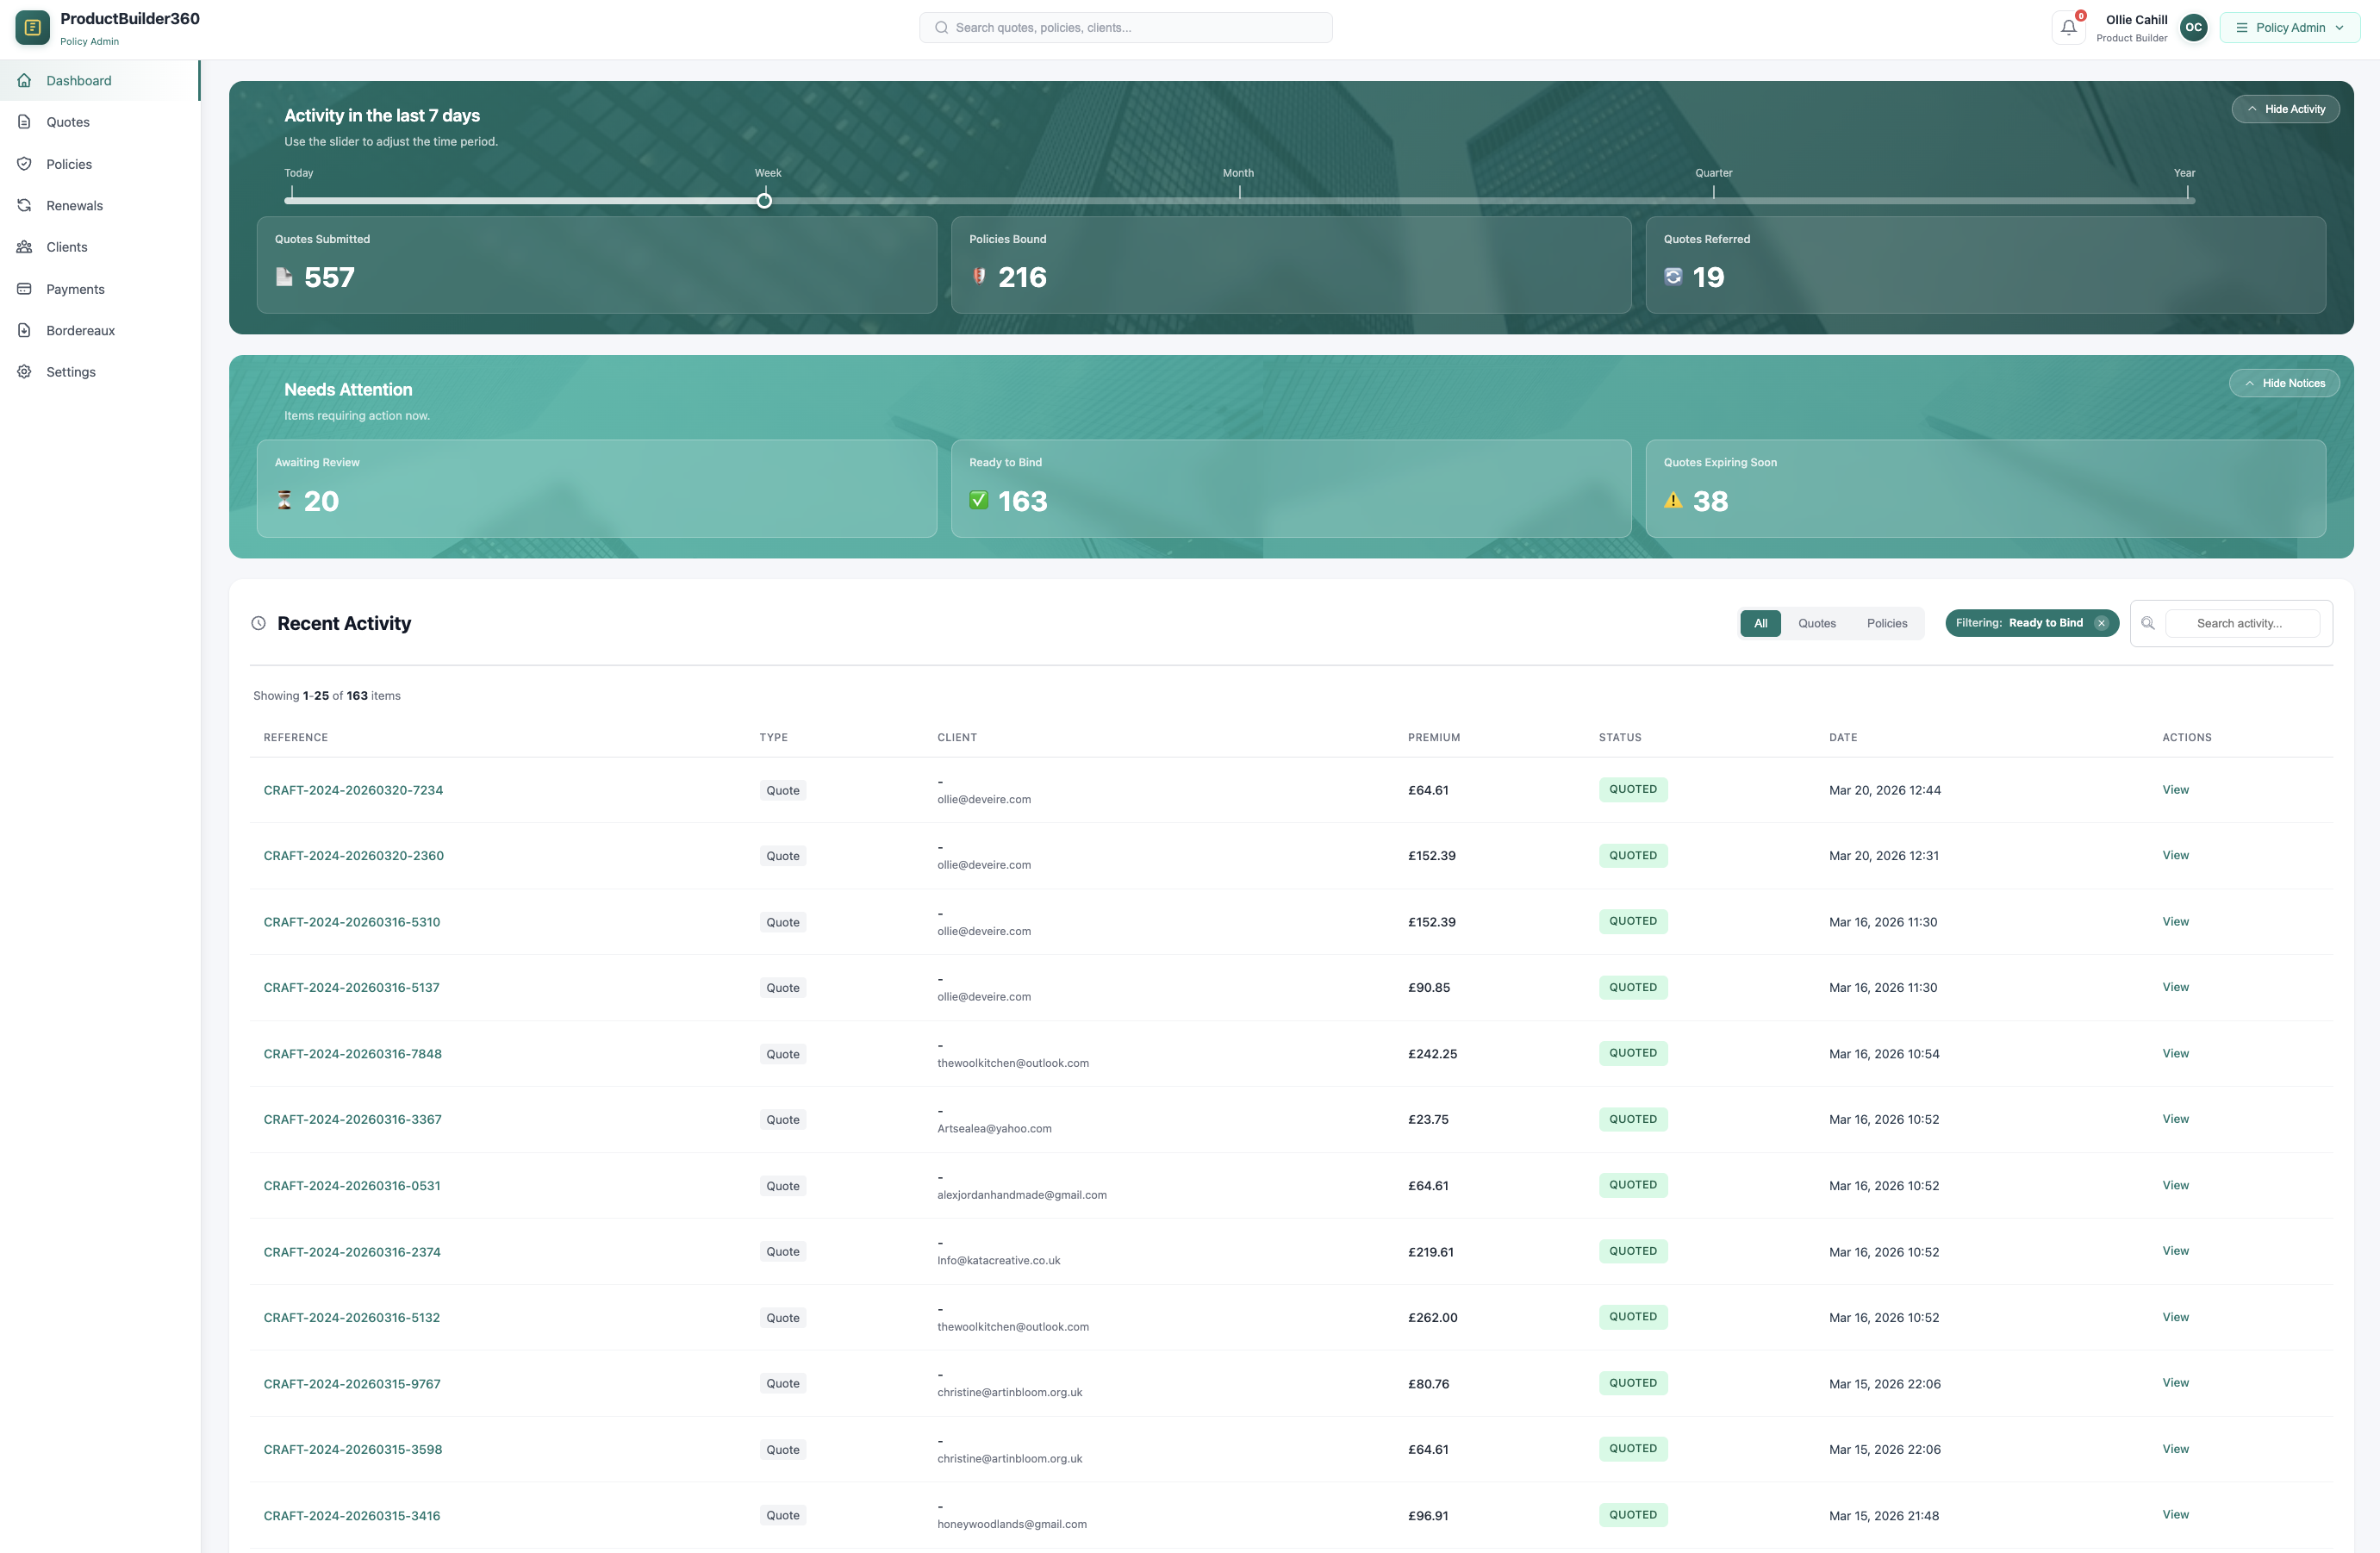Collapse section with Hide Activity button
This screenshot has width=2380, height=1553.
[x=2285, y=109]
